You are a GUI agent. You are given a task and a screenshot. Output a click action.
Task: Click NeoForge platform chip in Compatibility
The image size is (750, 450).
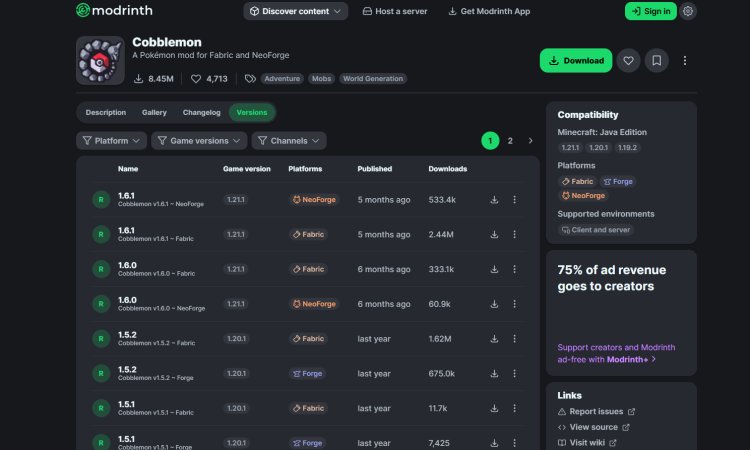point(583,196)
